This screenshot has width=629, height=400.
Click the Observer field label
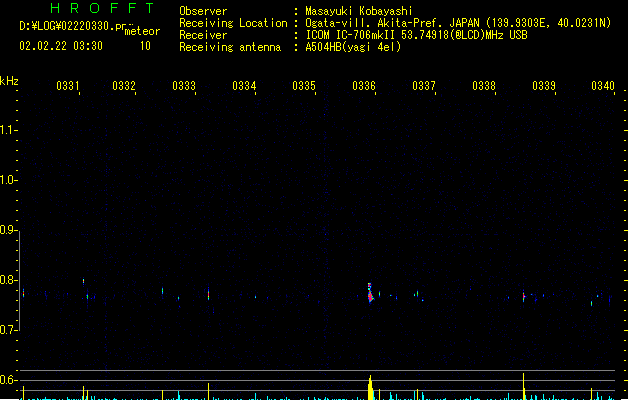(x=203, y=11)
